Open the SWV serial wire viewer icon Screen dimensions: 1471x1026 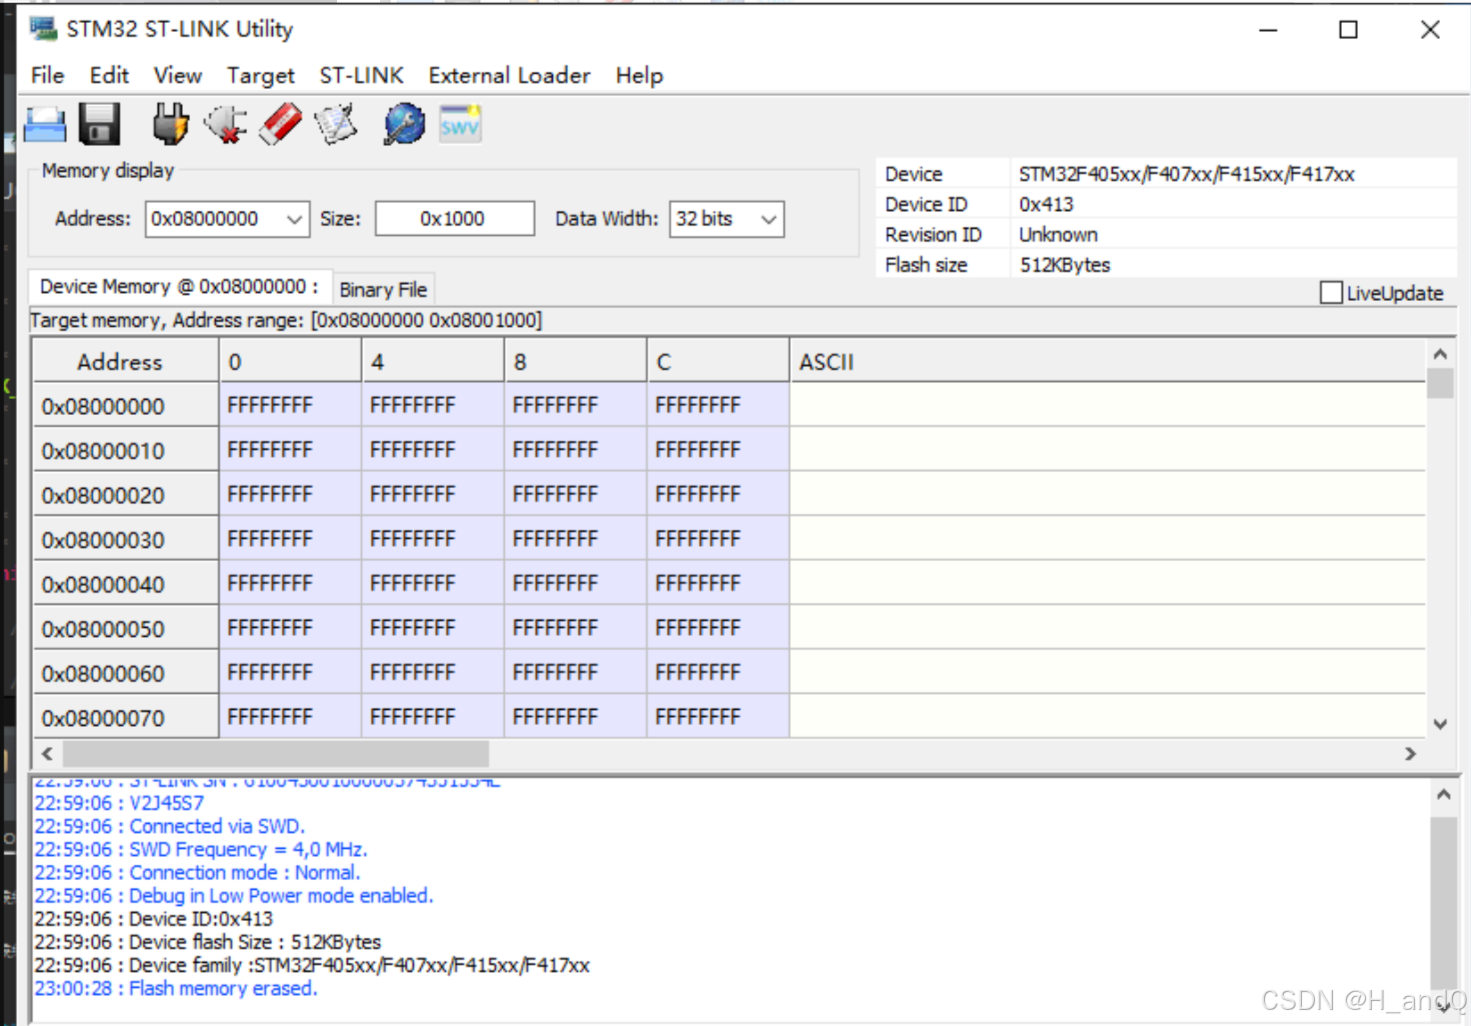(x=460, y=124)
